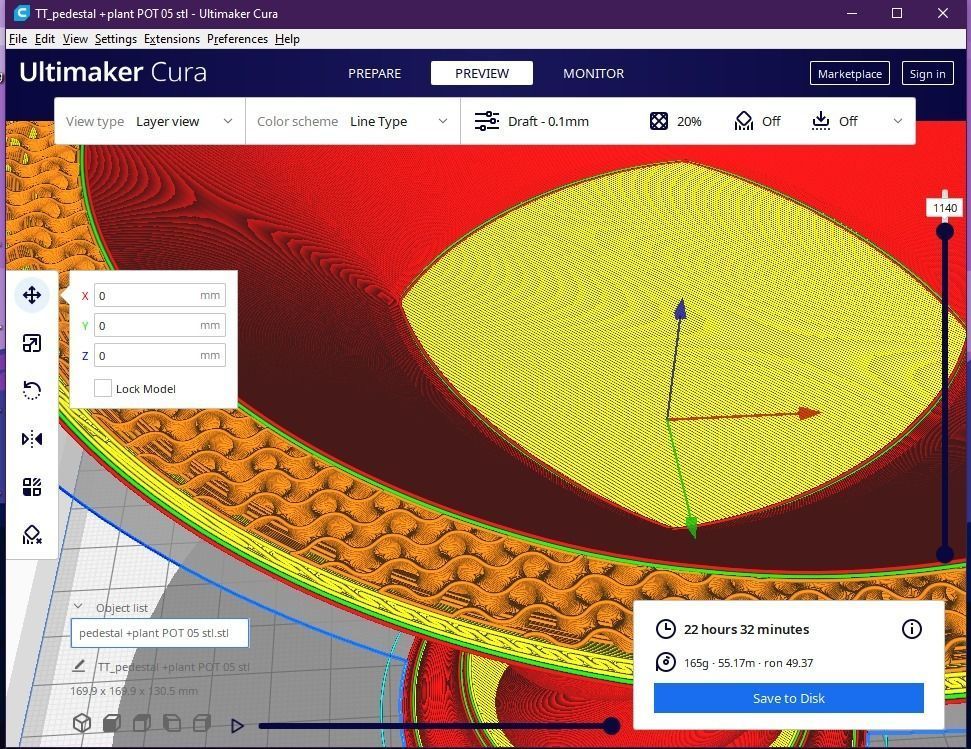
Task: Click the layer slider top handle
Action: (945, 231)
